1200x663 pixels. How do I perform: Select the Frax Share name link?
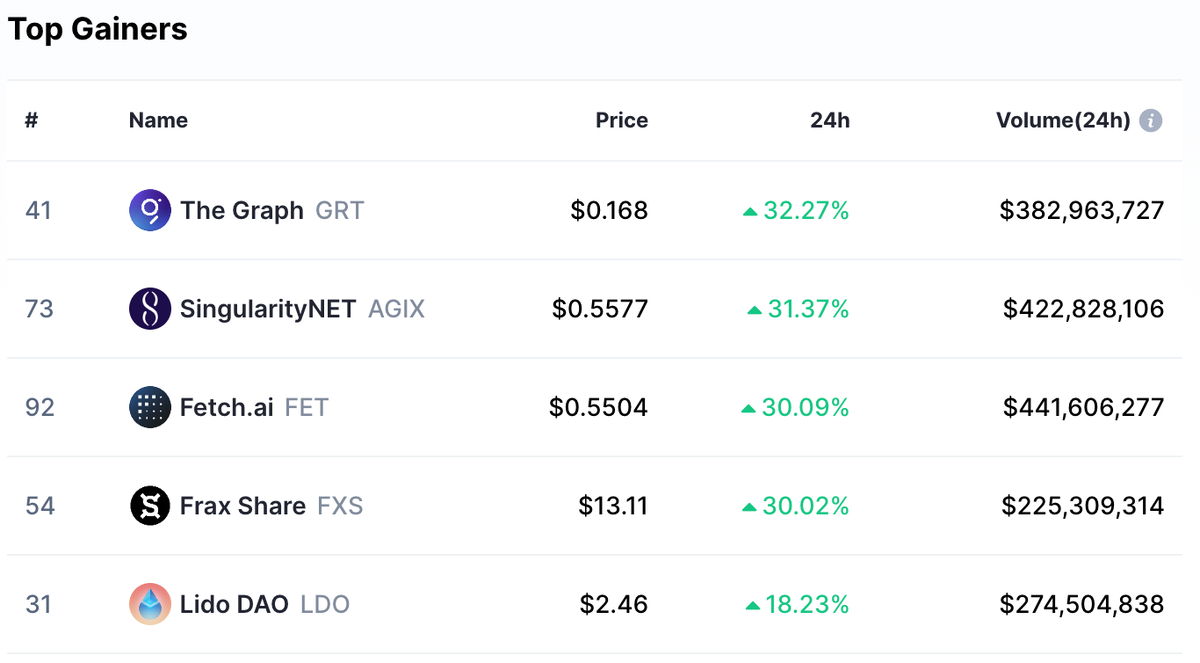coord(242,506)
